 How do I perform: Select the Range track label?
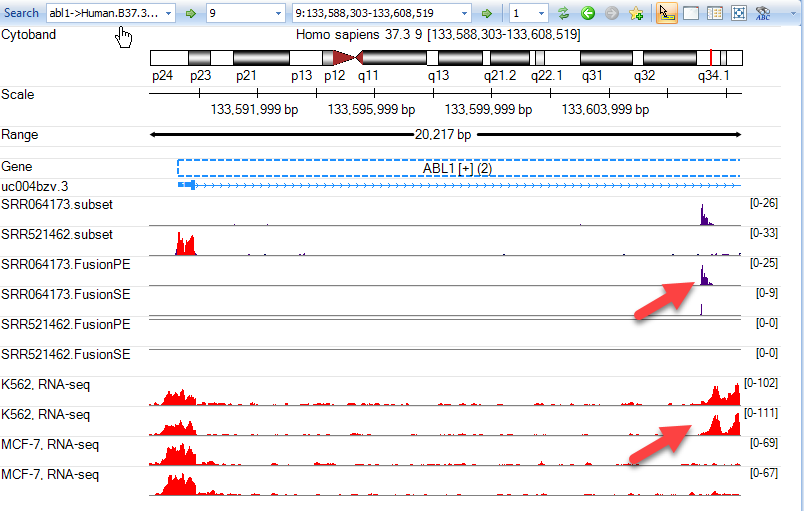pyautogui.click(x=19, y=135)
